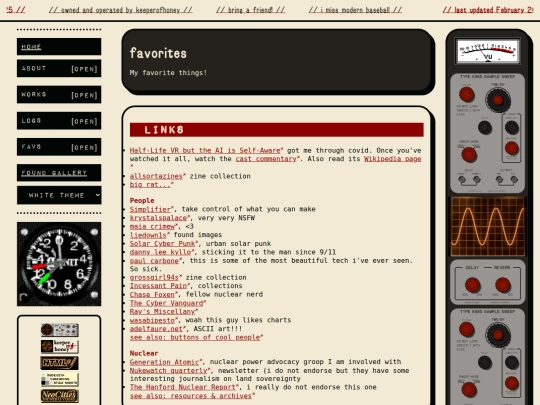Open the wasabipesto link

point(154,320)
